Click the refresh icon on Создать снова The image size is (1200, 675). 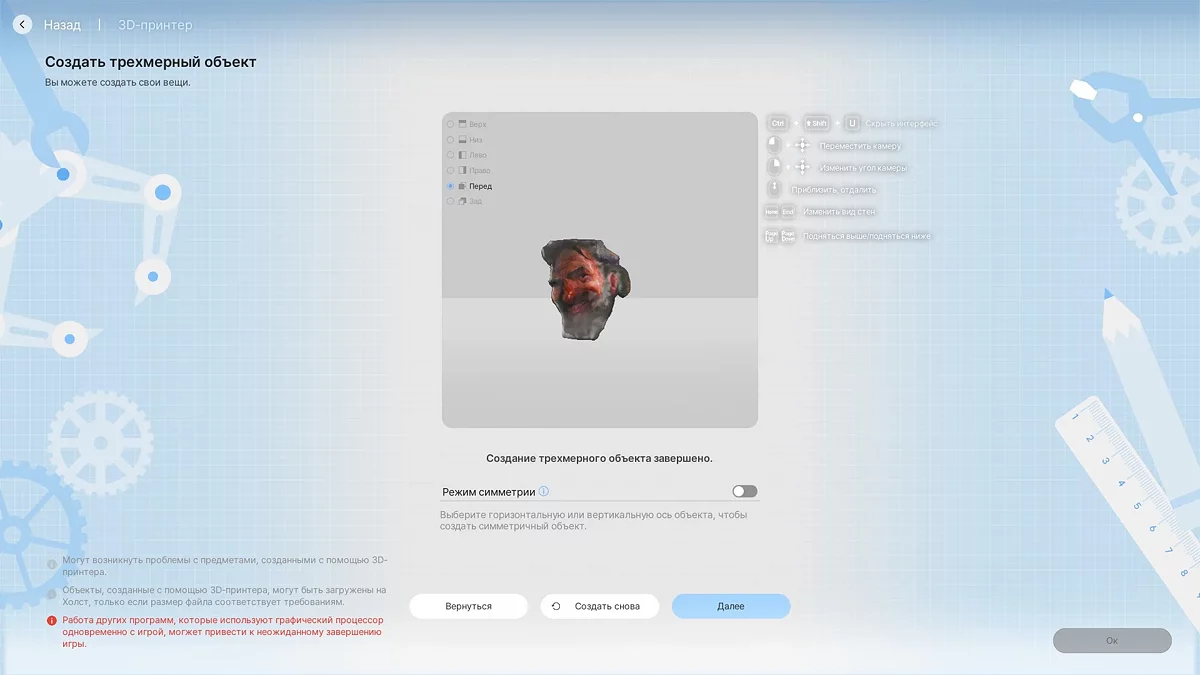(x=556, y=606)
